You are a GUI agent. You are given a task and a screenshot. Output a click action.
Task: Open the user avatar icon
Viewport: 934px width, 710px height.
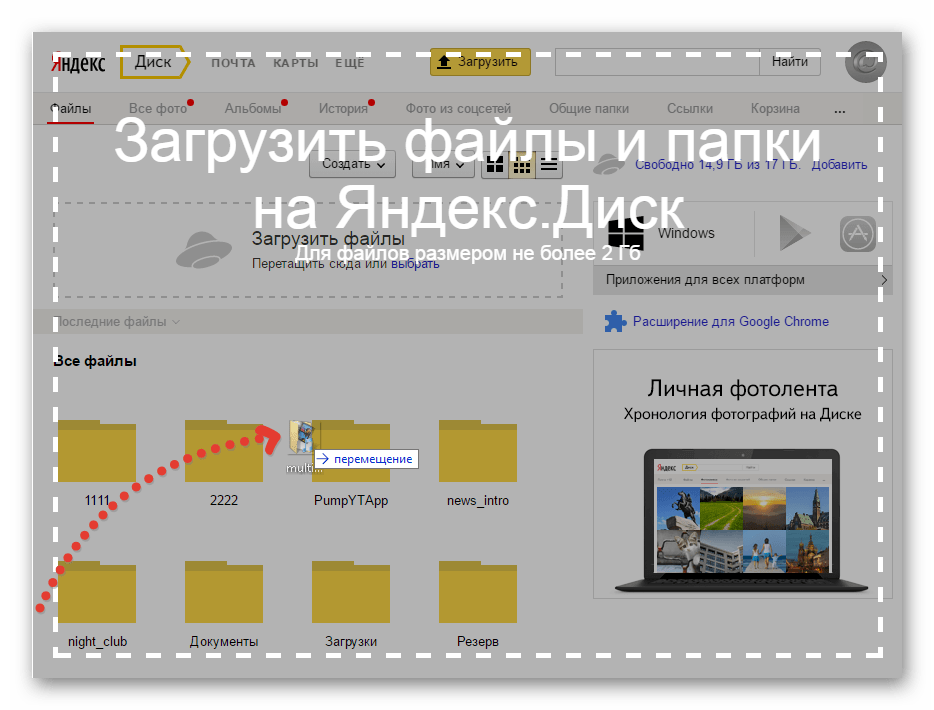[864, 61]
